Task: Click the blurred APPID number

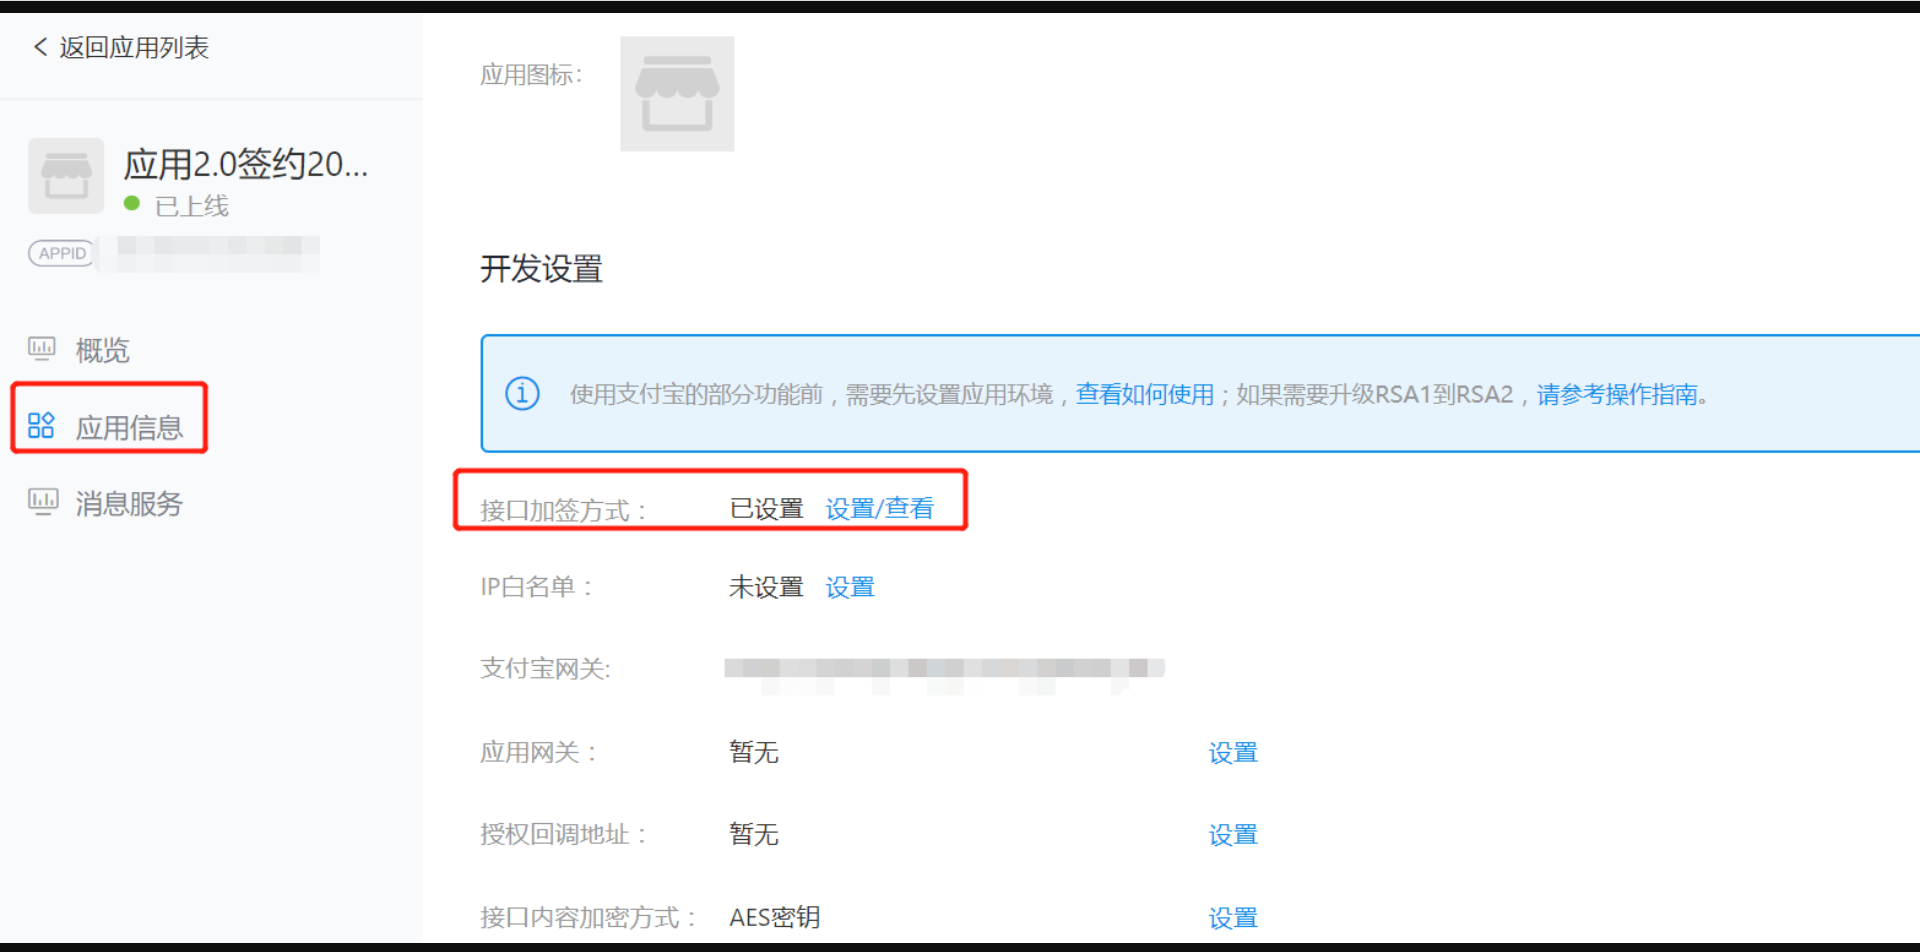Action: [218, 253]
